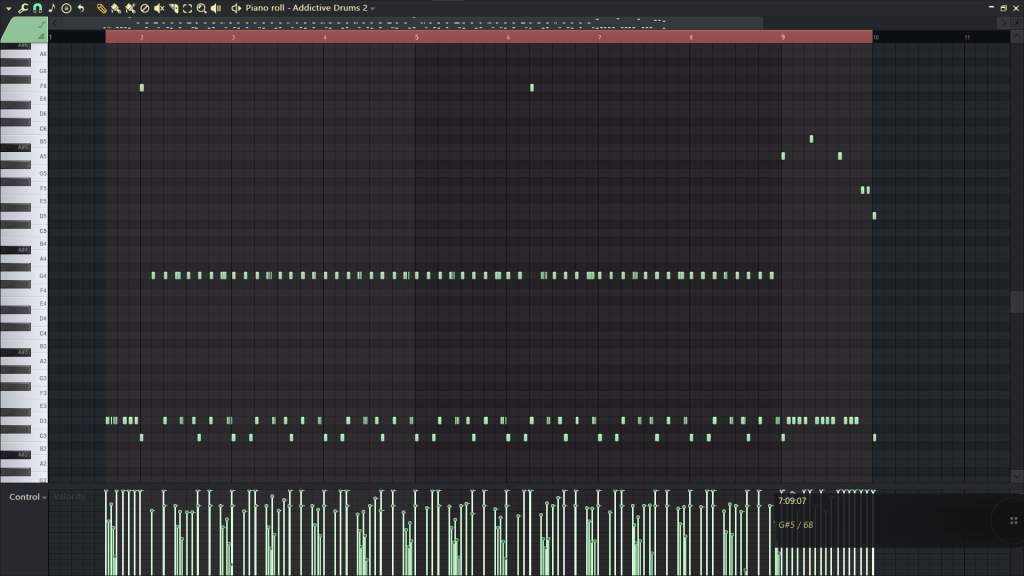
Task: Select the mute tool
Action: 159,8
